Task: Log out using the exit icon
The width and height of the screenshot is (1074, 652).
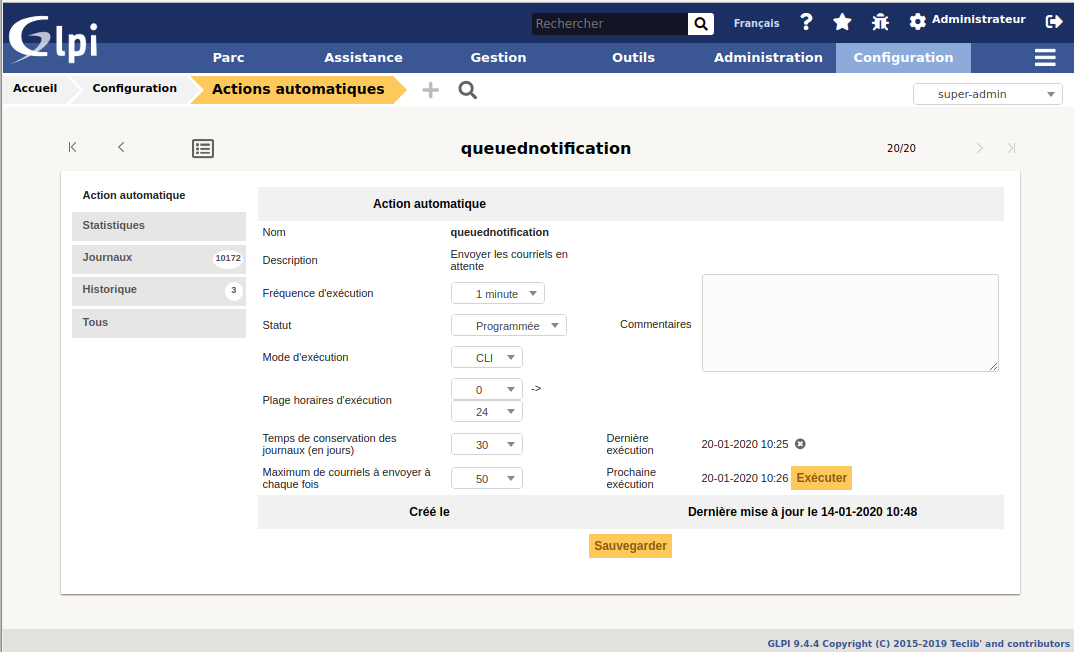Action: [x=1055, y=20]
